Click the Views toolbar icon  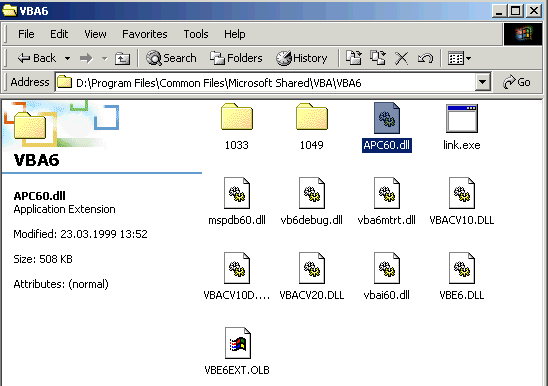click(456, 58)
